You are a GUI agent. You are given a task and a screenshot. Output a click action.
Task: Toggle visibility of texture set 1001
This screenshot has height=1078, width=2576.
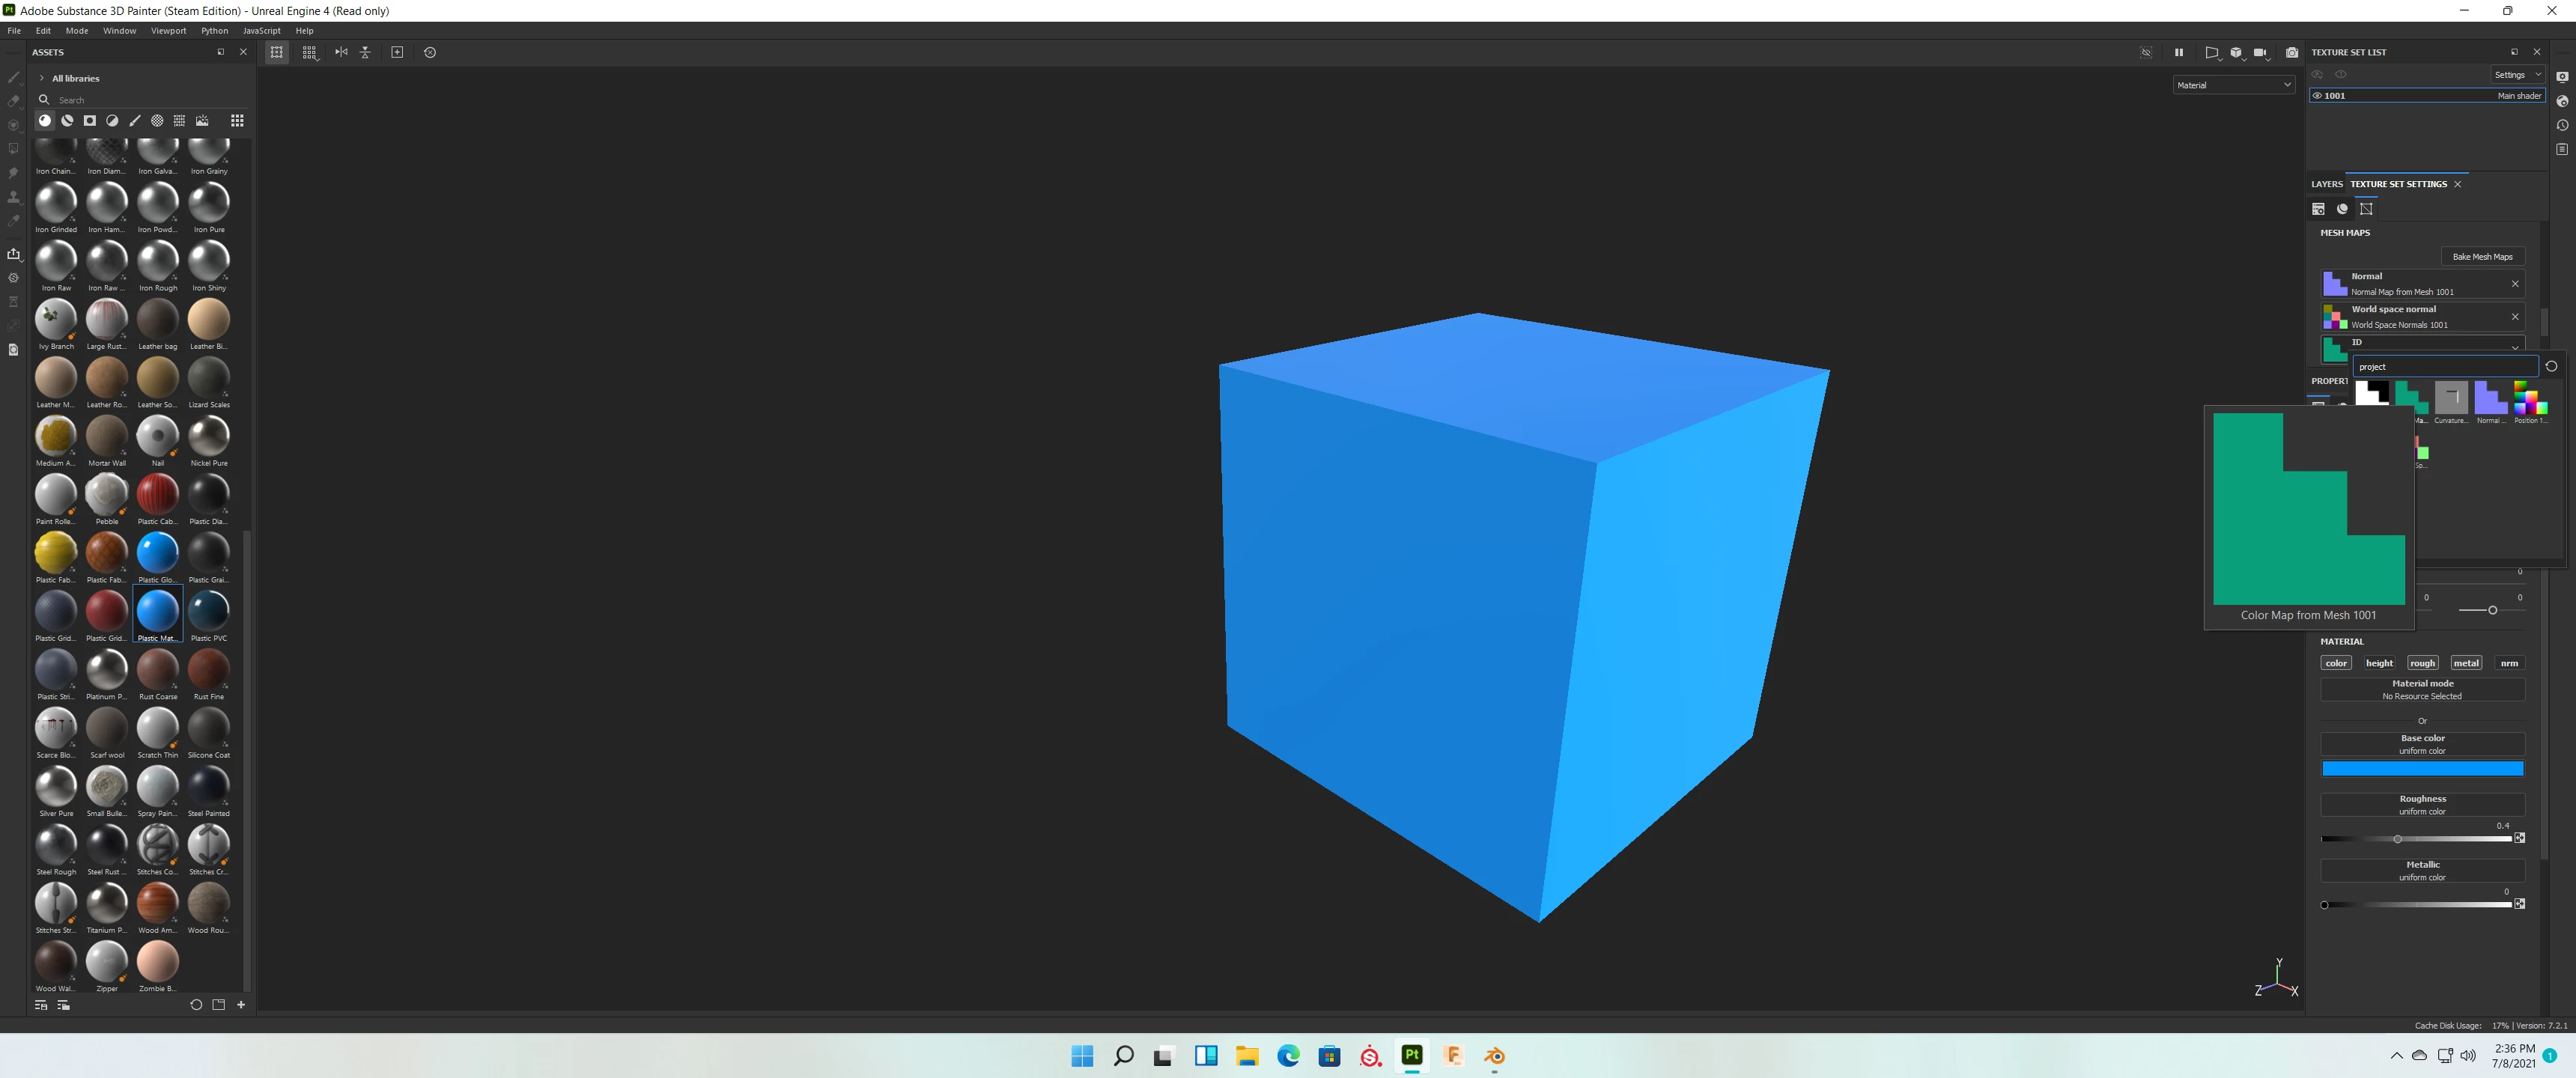coord(2317,96)
